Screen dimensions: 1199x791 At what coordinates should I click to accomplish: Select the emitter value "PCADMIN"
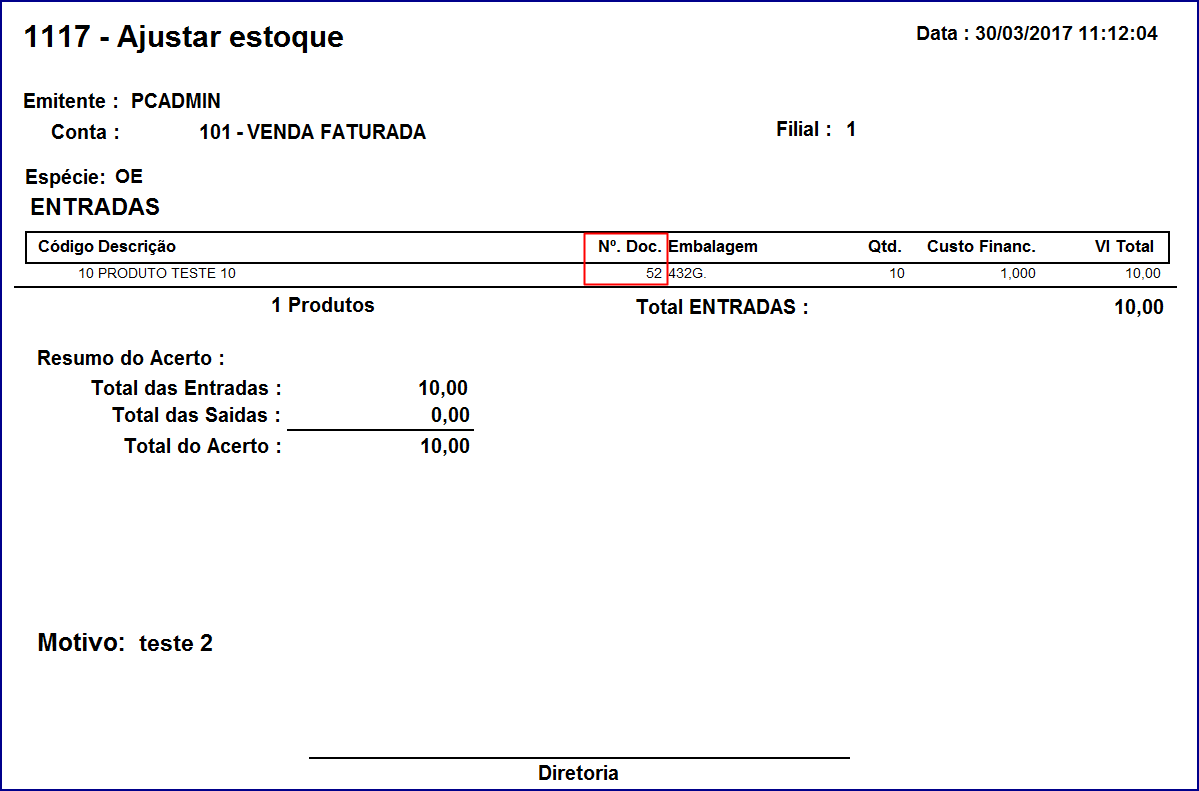(x=176, y=101)
